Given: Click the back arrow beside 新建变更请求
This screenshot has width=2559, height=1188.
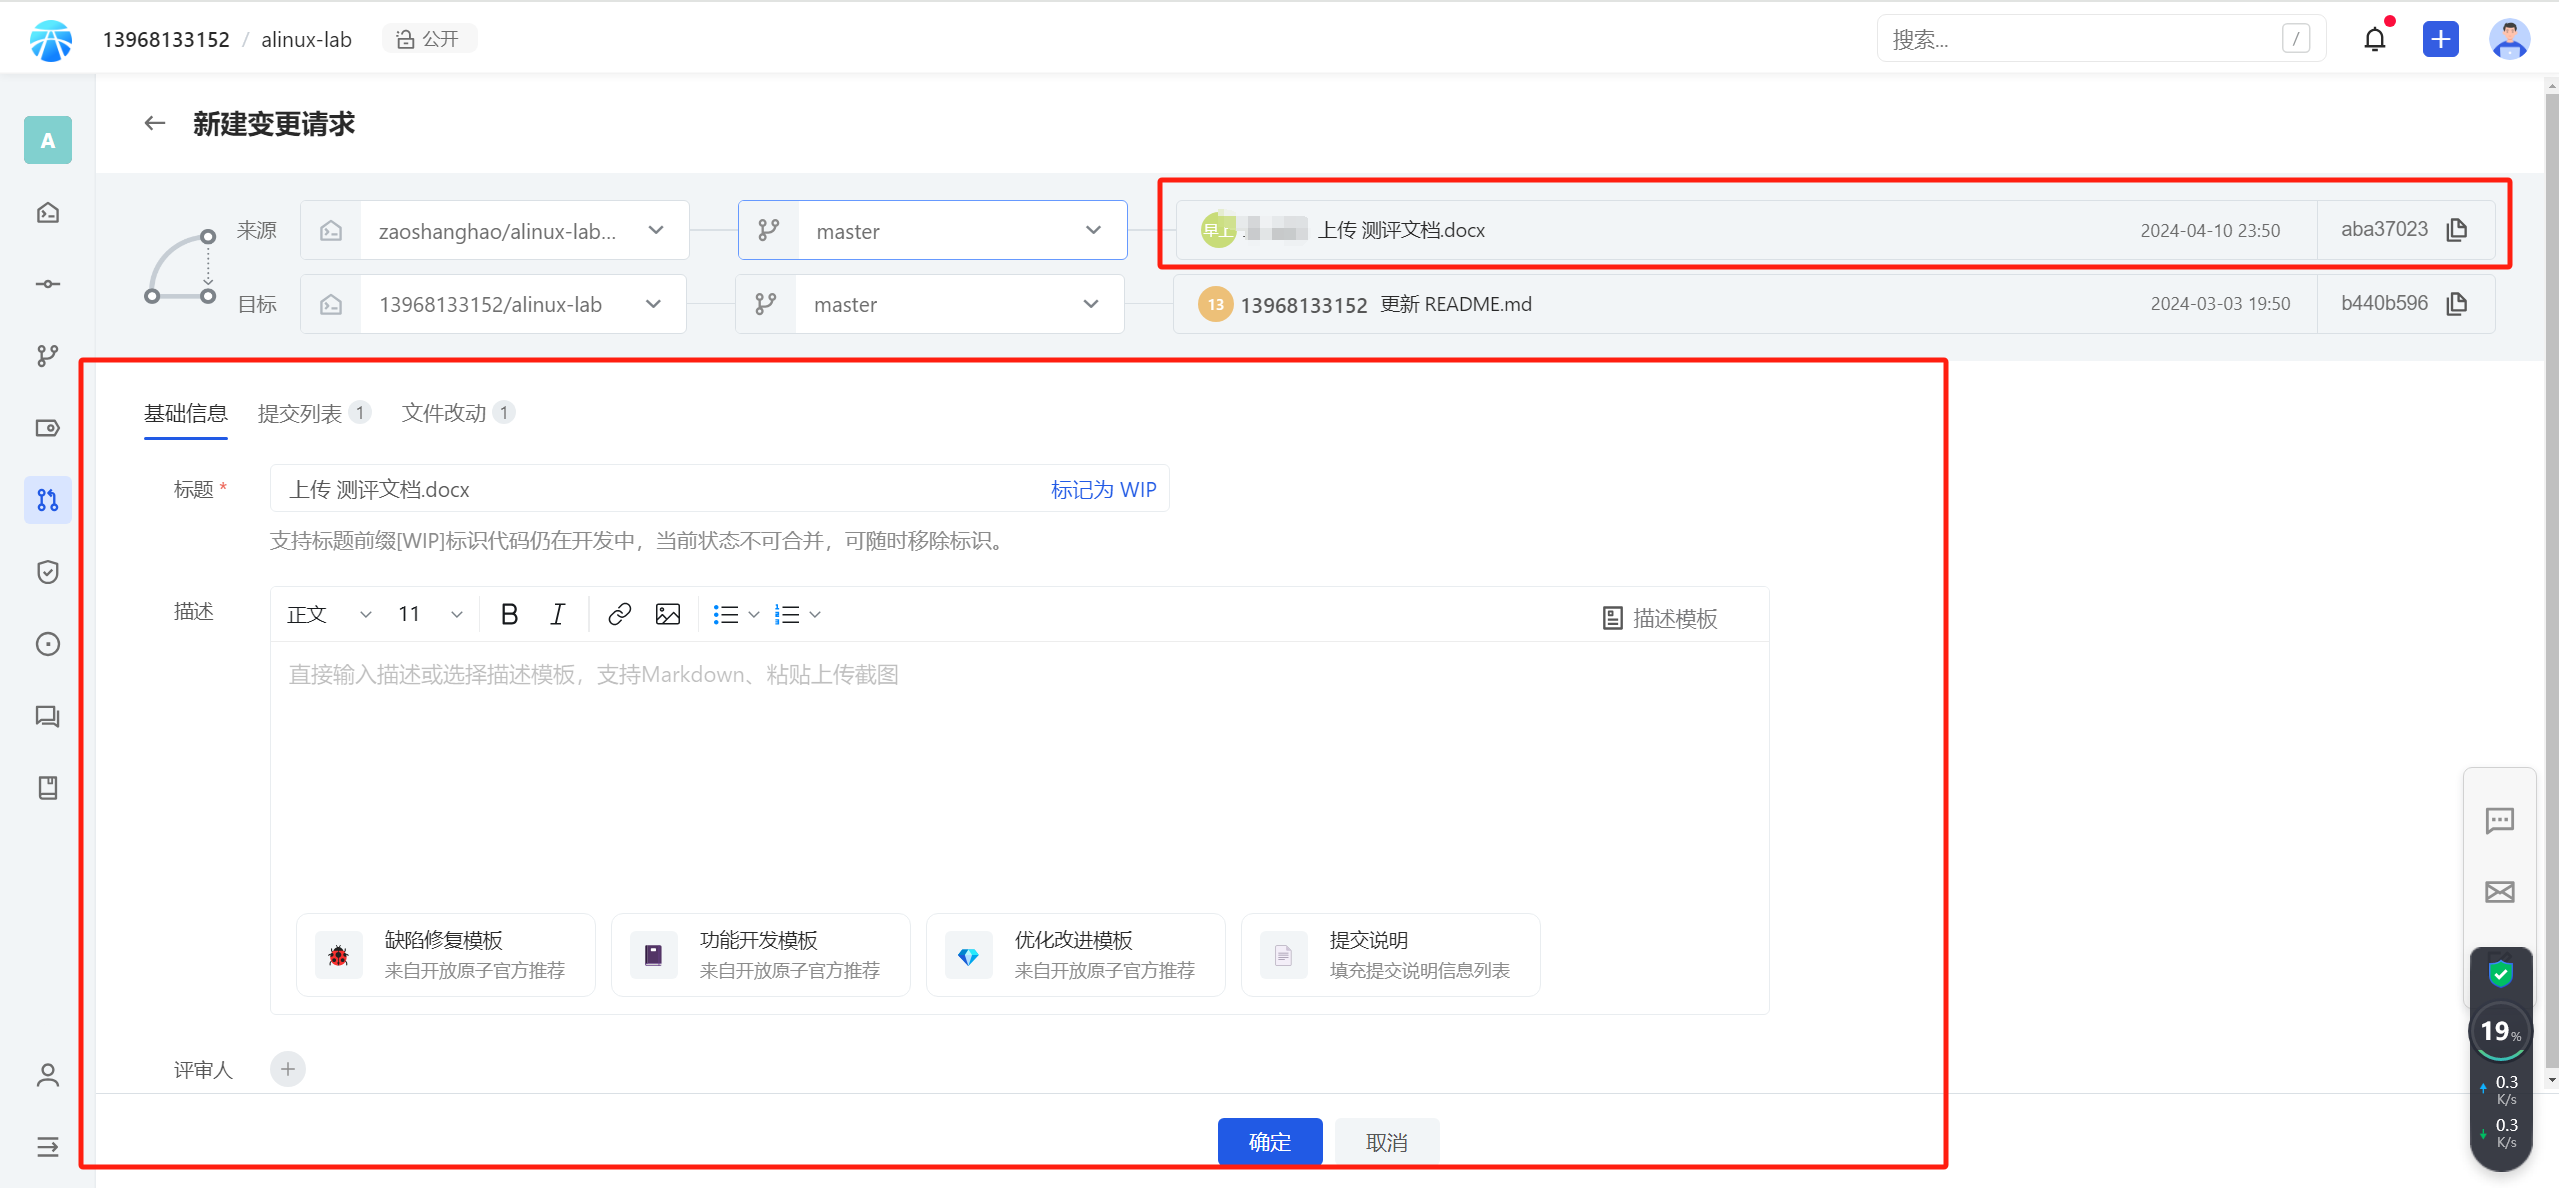Looking at the screenshot, I should [x=154, y=123].
